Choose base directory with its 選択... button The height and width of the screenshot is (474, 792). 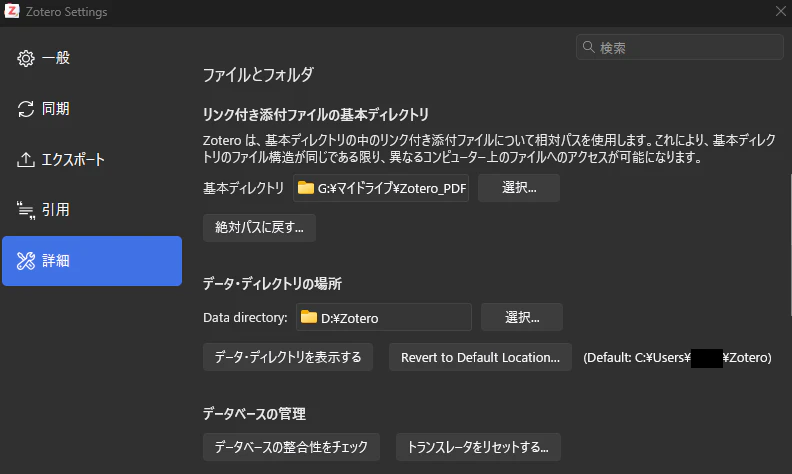click(x=519, y=188)
